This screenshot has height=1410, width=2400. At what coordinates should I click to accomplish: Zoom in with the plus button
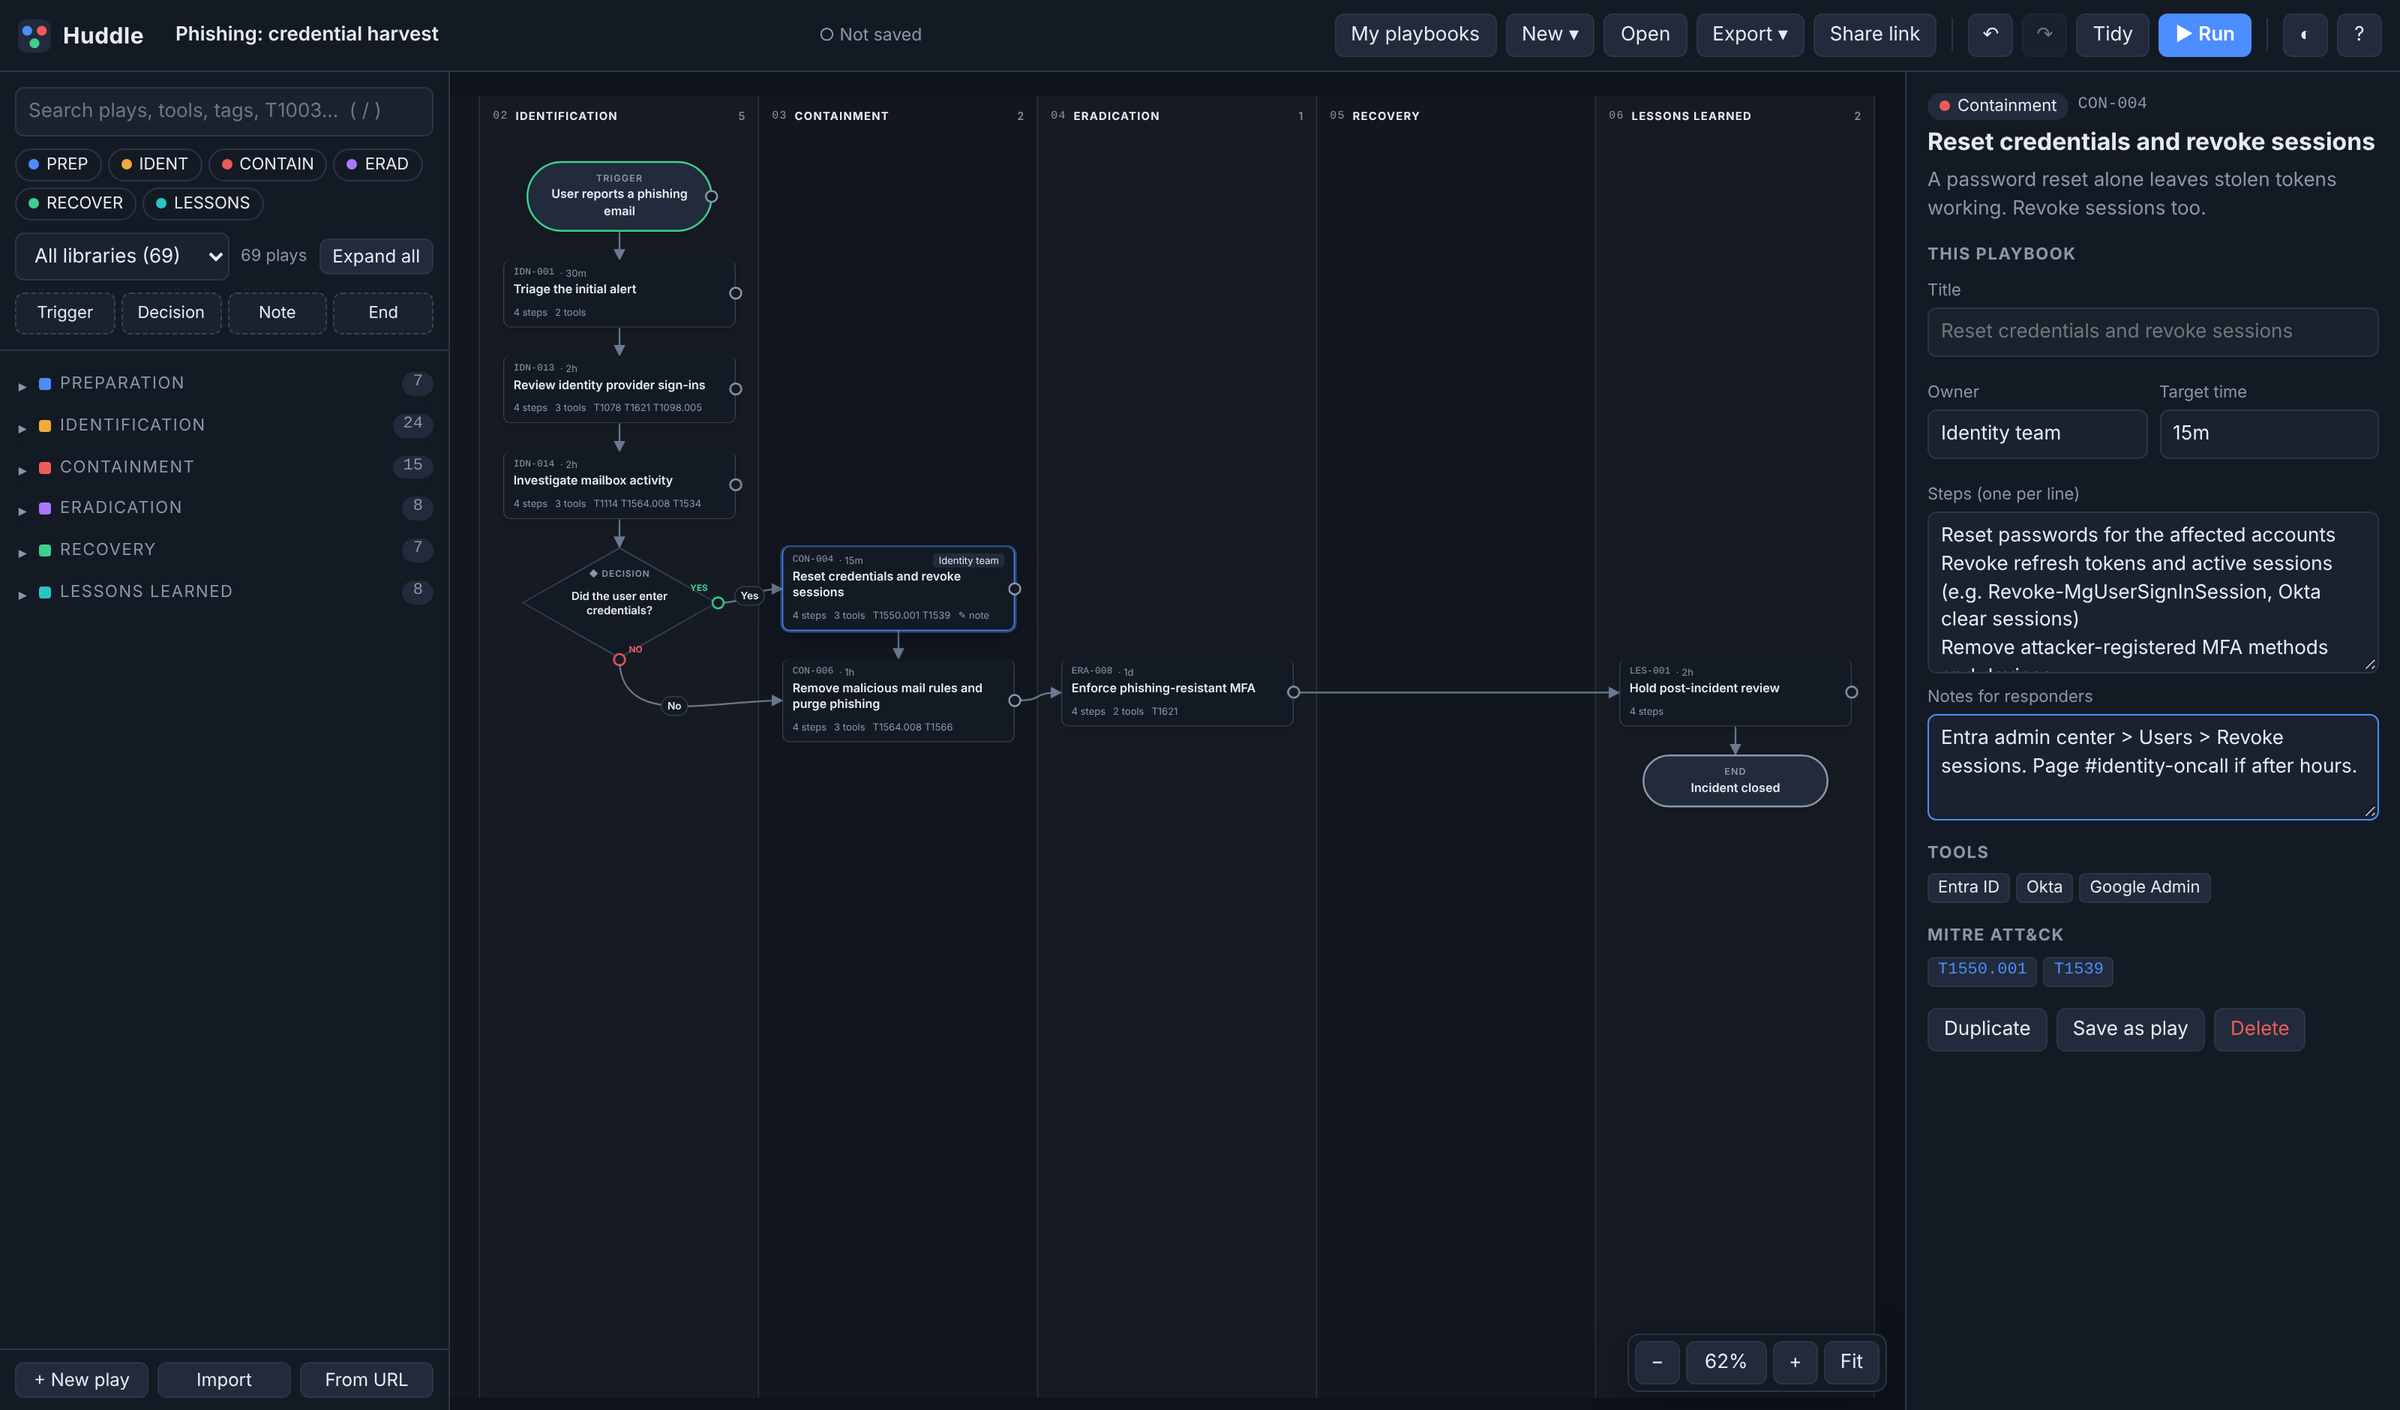(1795, 1362)
